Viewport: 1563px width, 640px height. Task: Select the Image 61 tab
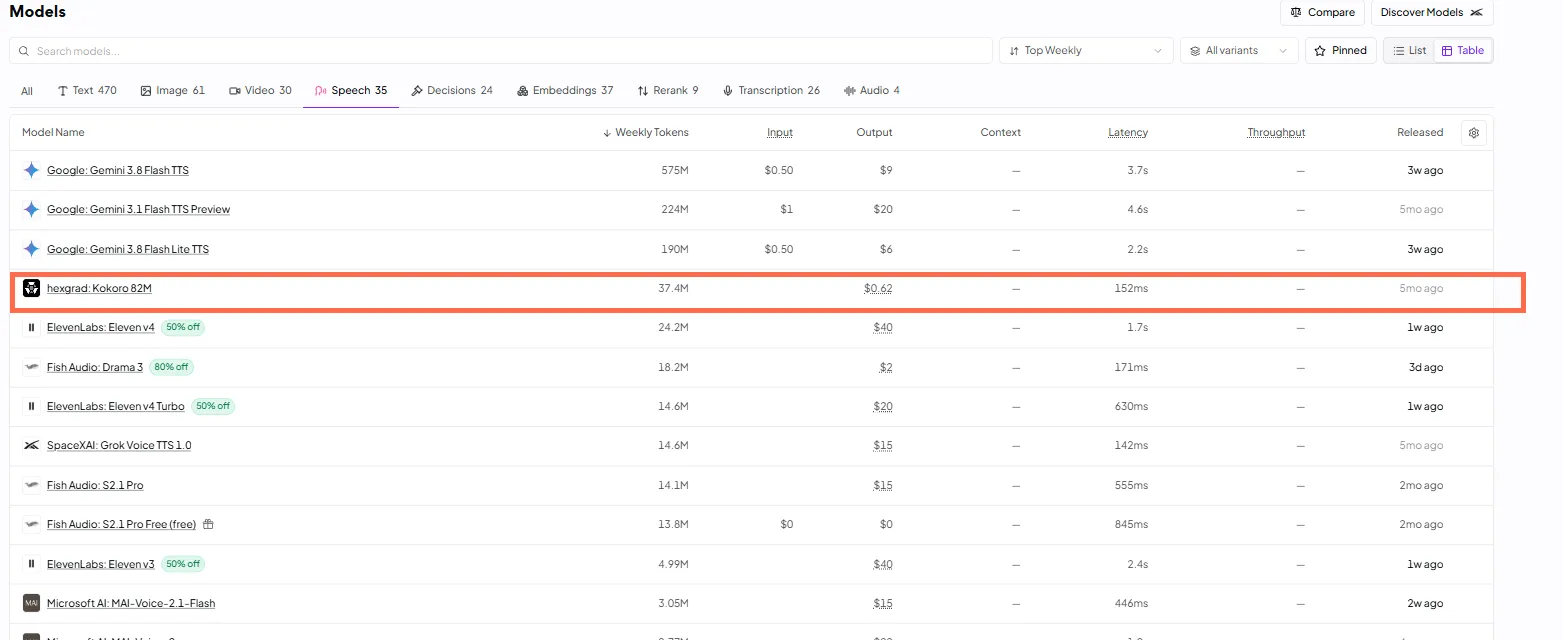tap(173, 90)
